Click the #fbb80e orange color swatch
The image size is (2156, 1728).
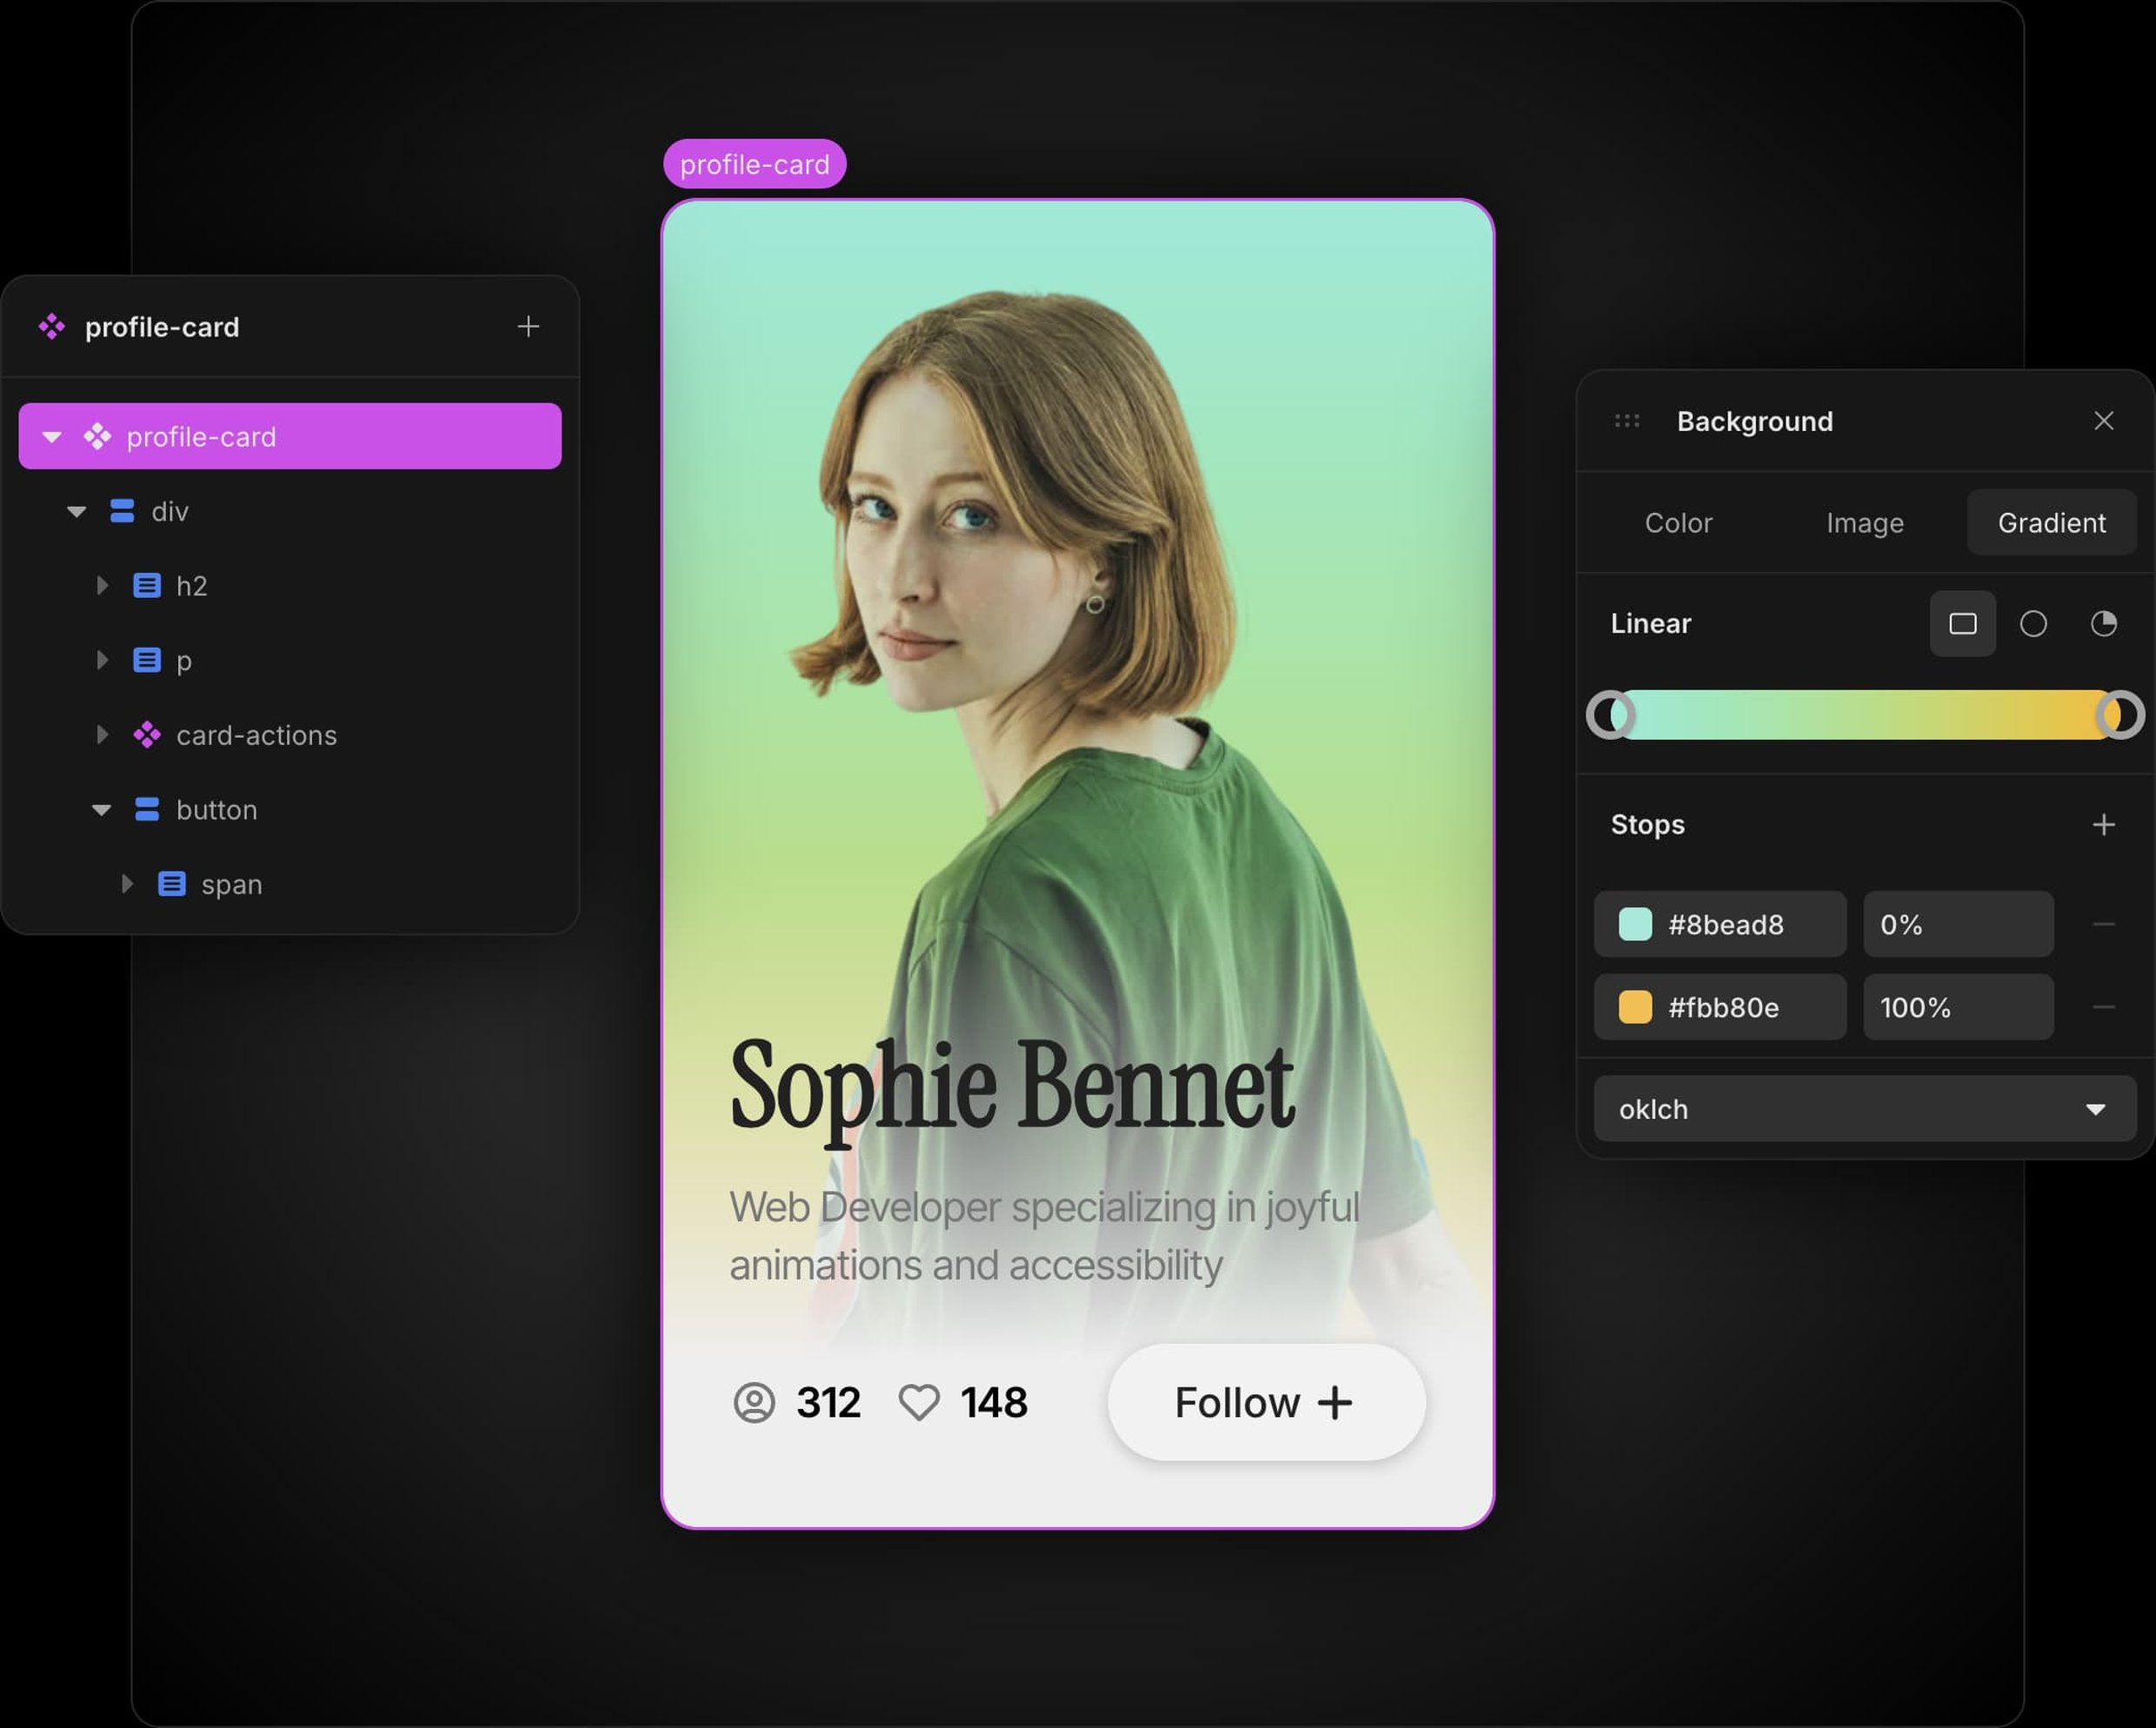click(x=1635, y=1007)
